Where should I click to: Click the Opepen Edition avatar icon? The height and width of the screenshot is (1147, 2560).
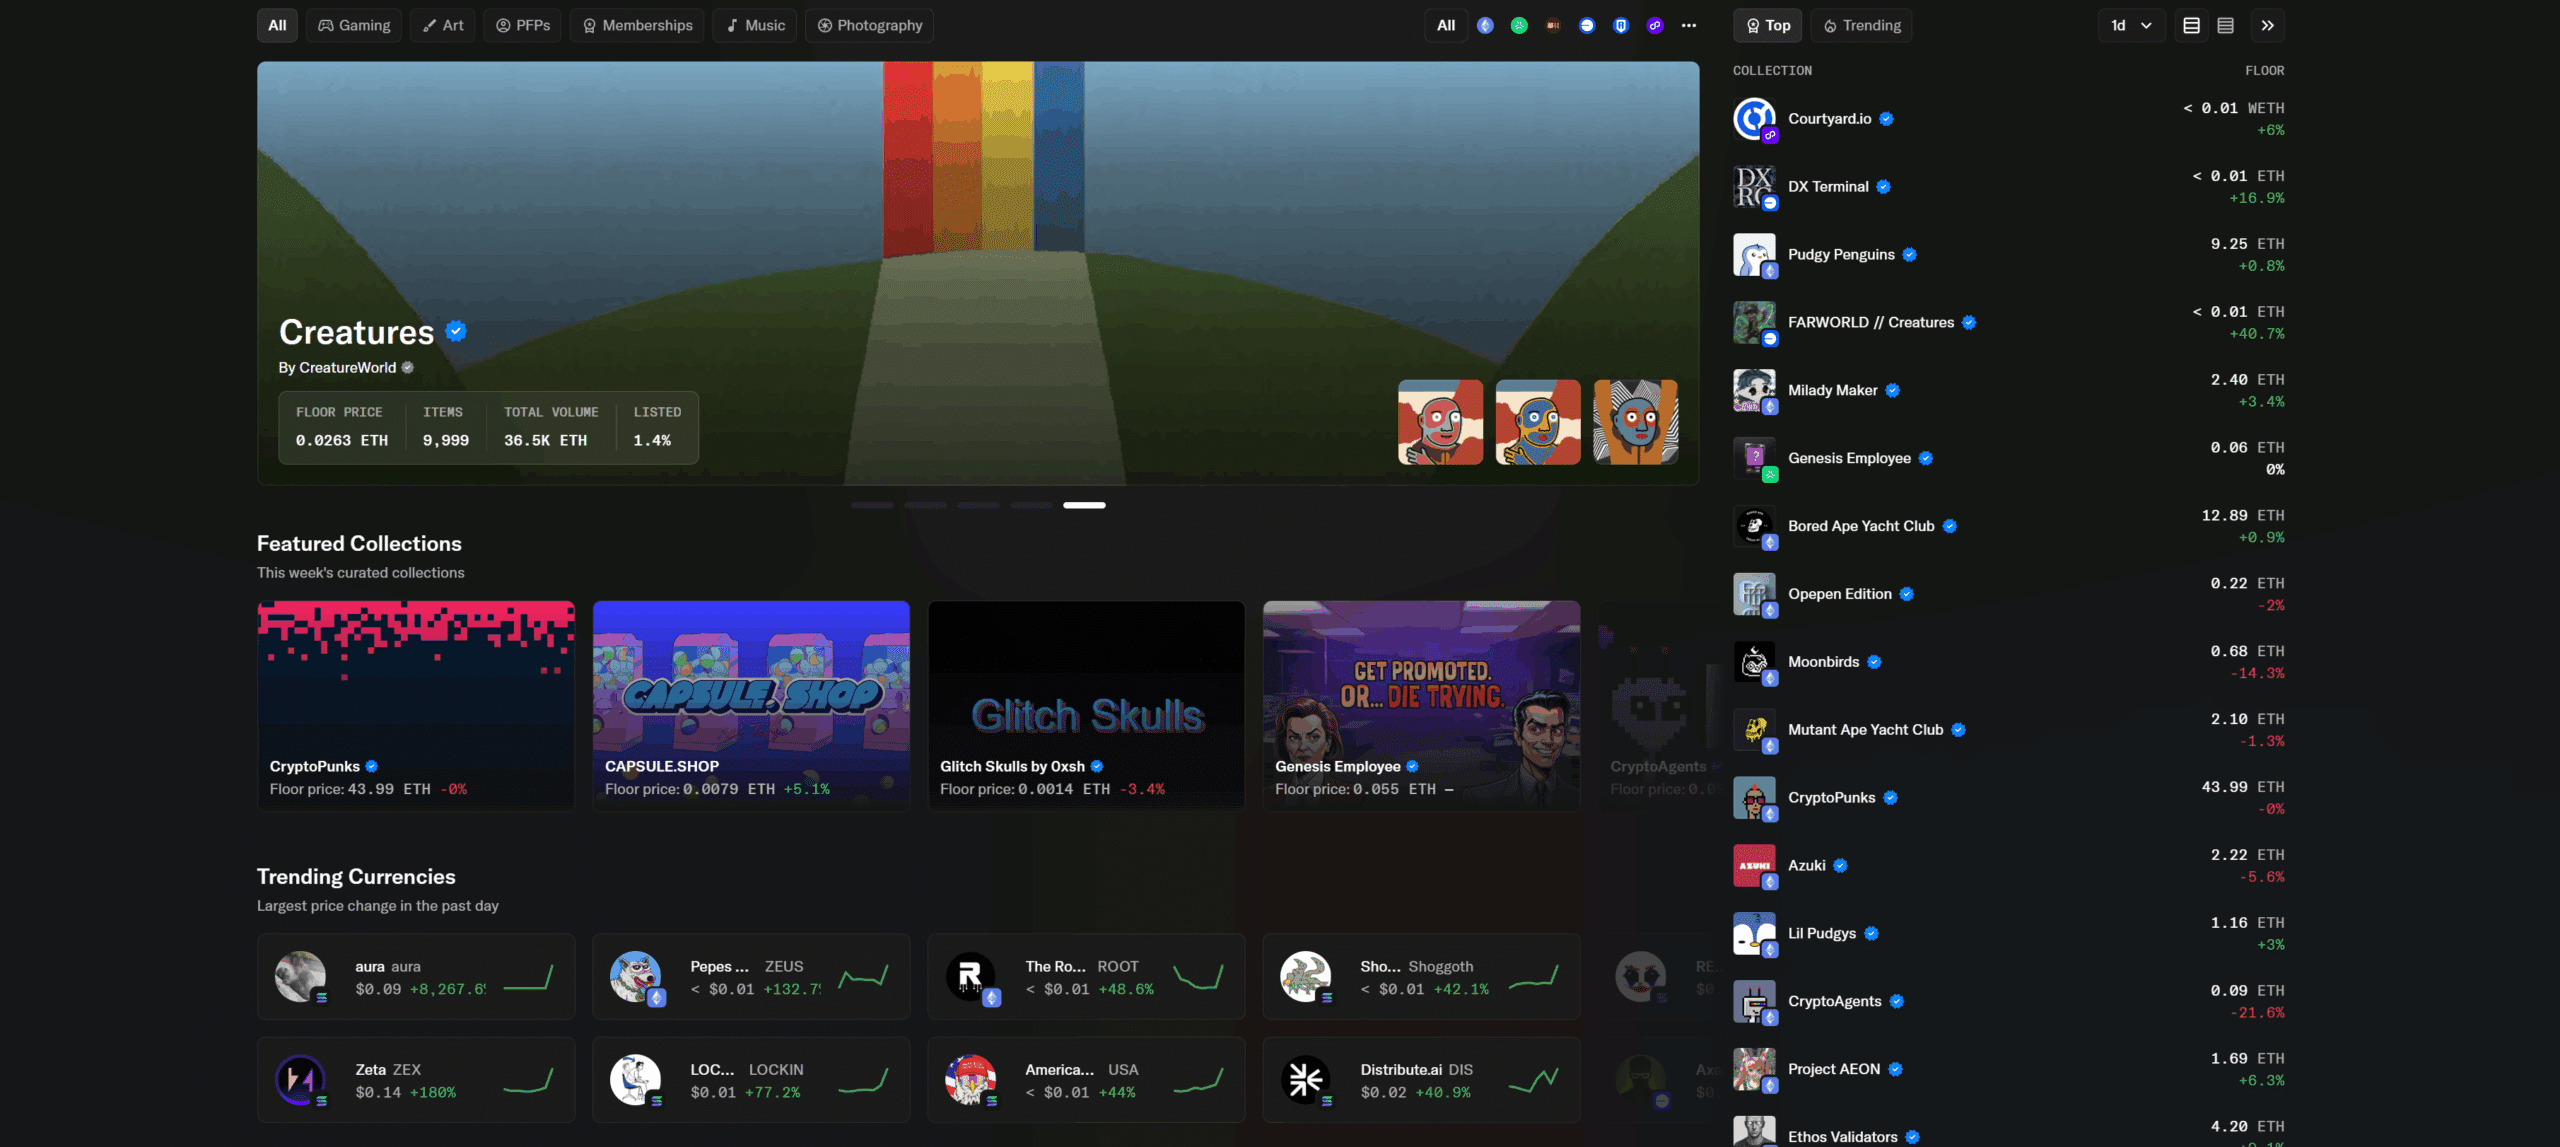(x=1754, y=594)
